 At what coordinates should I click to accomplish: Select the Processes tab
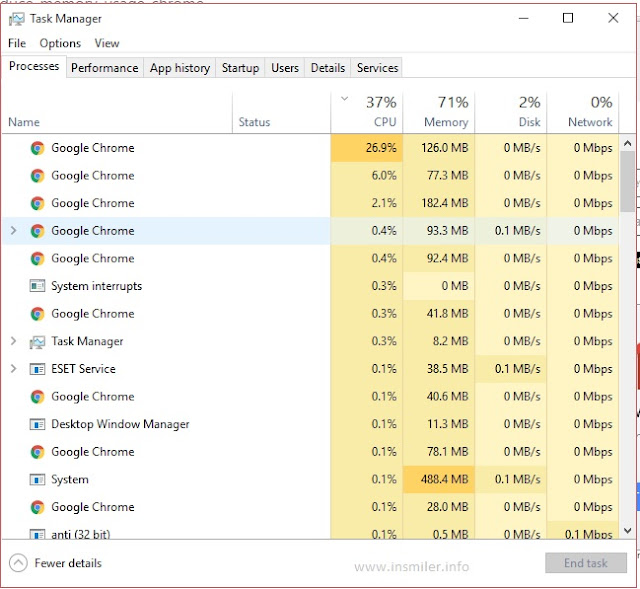34,66
